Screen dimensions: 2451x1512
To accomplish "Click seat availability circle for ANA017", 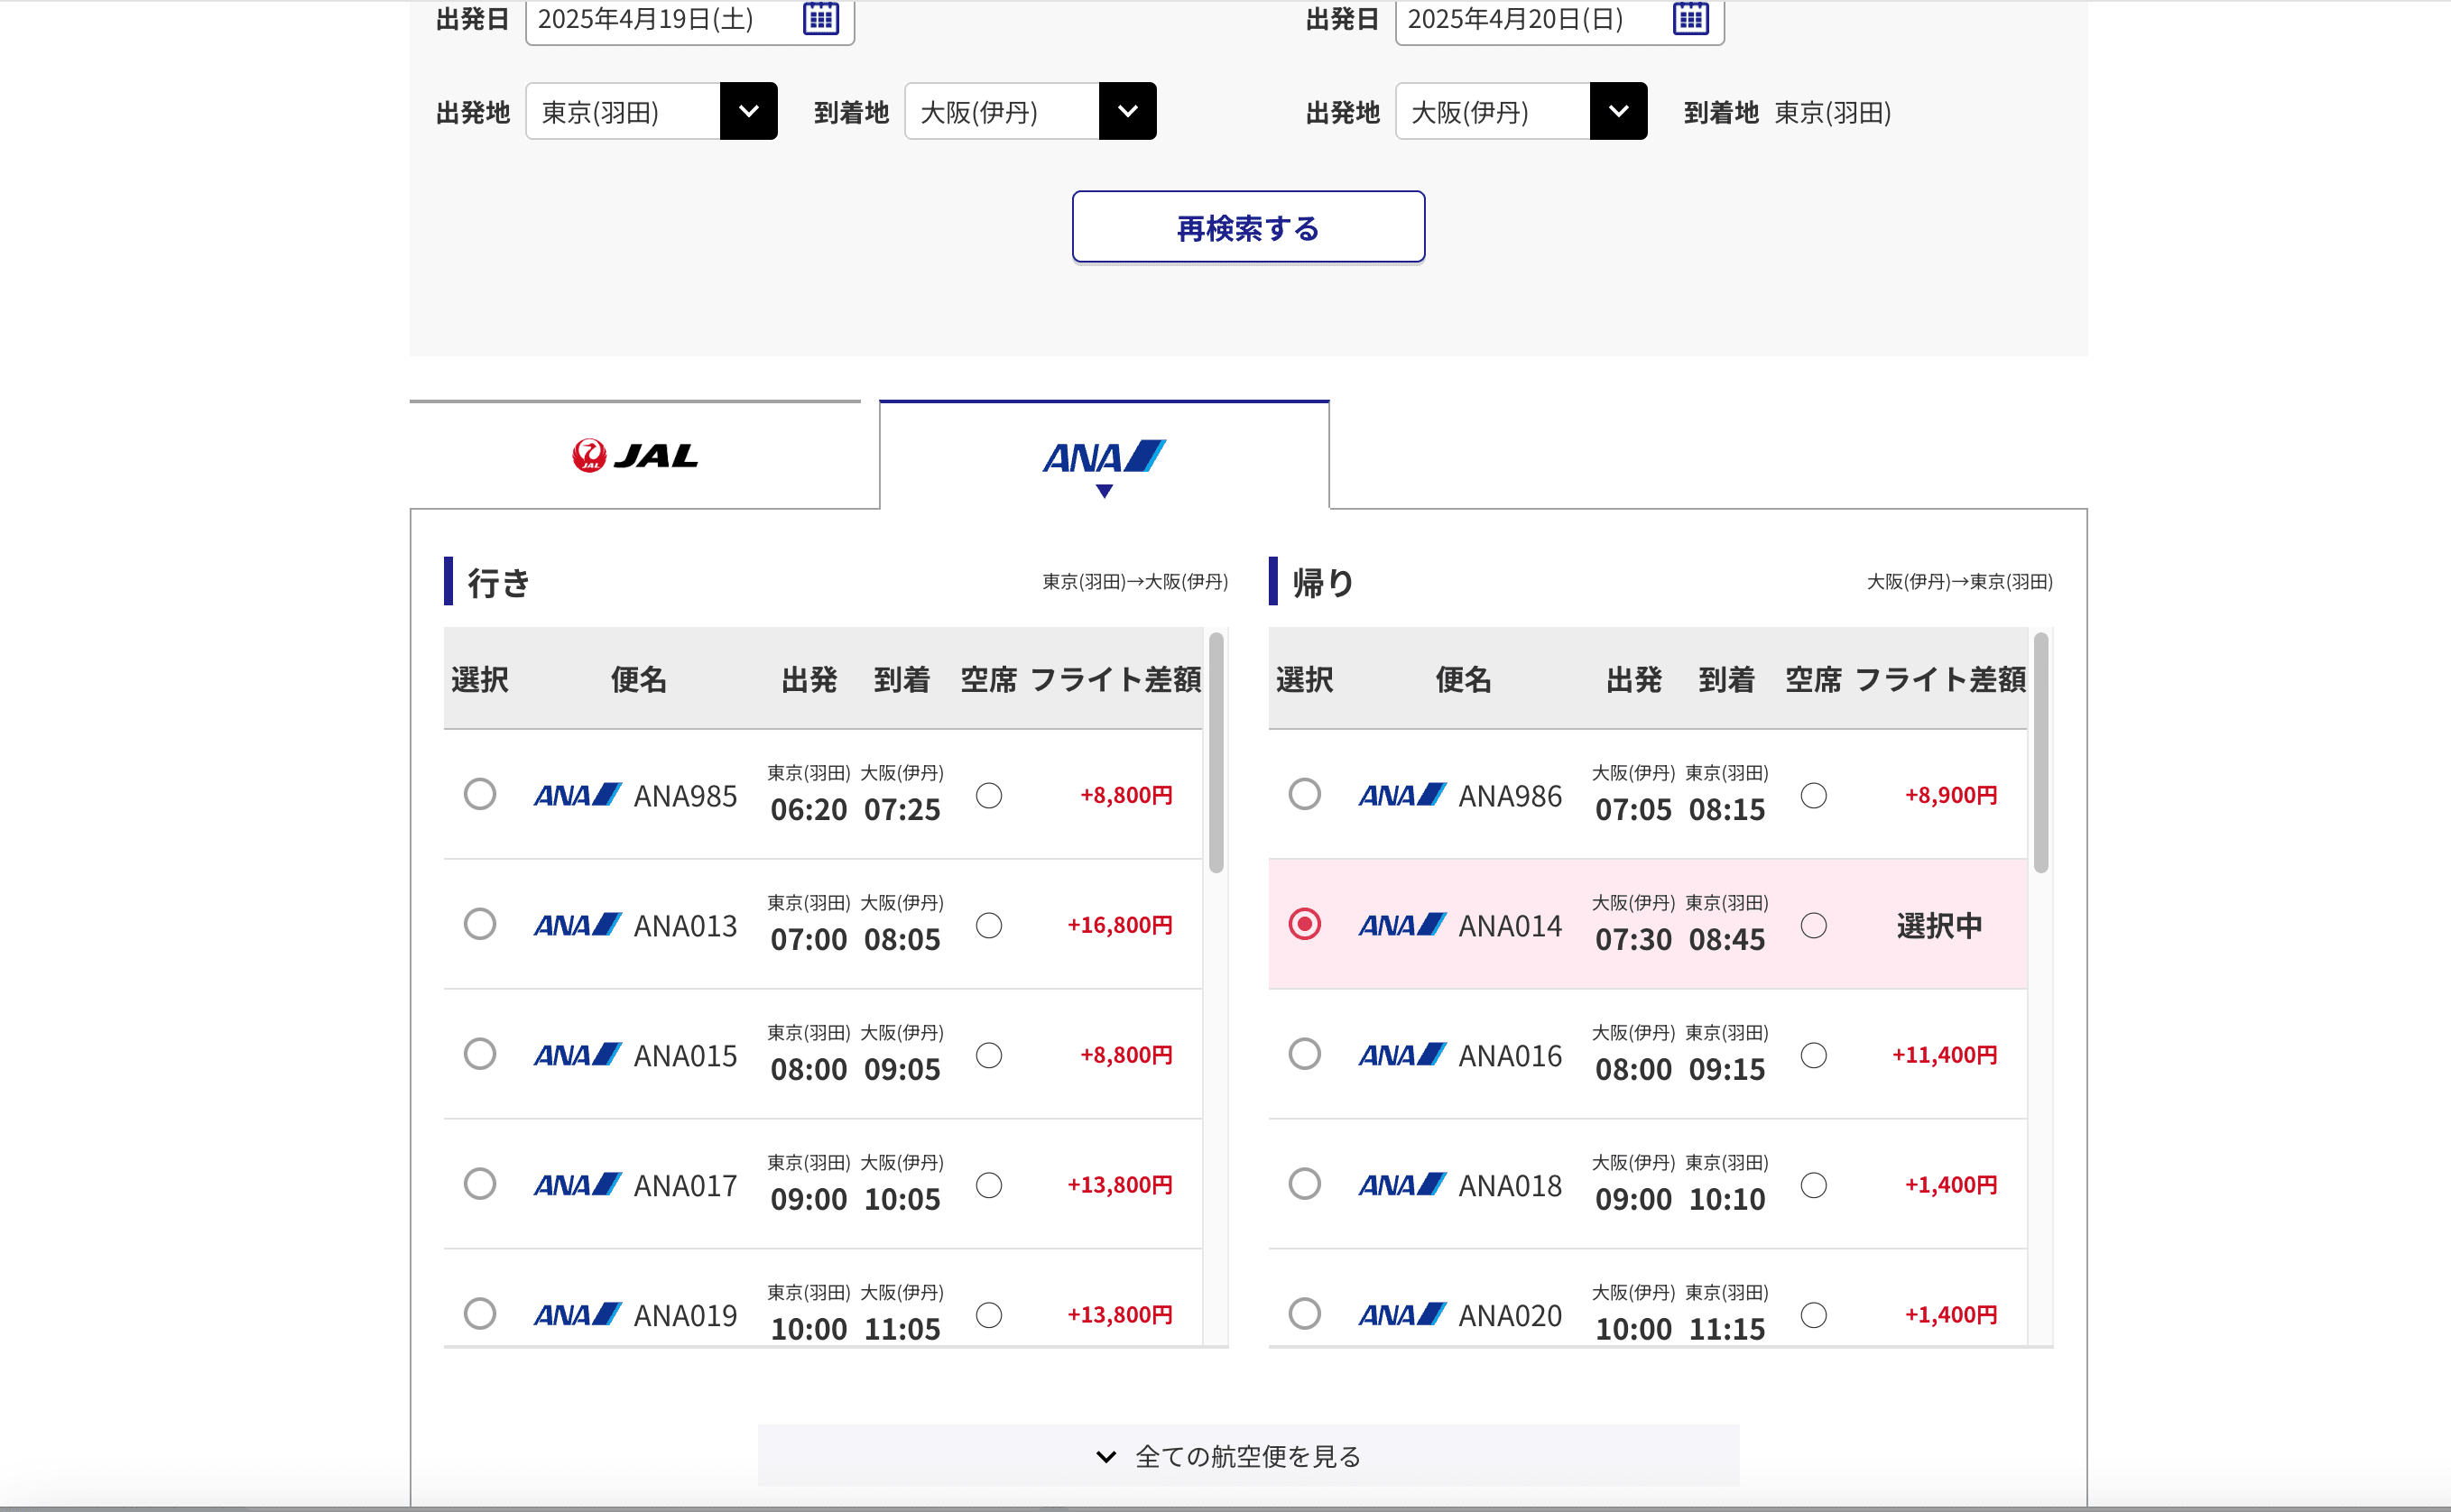I will pos(989,1185).
